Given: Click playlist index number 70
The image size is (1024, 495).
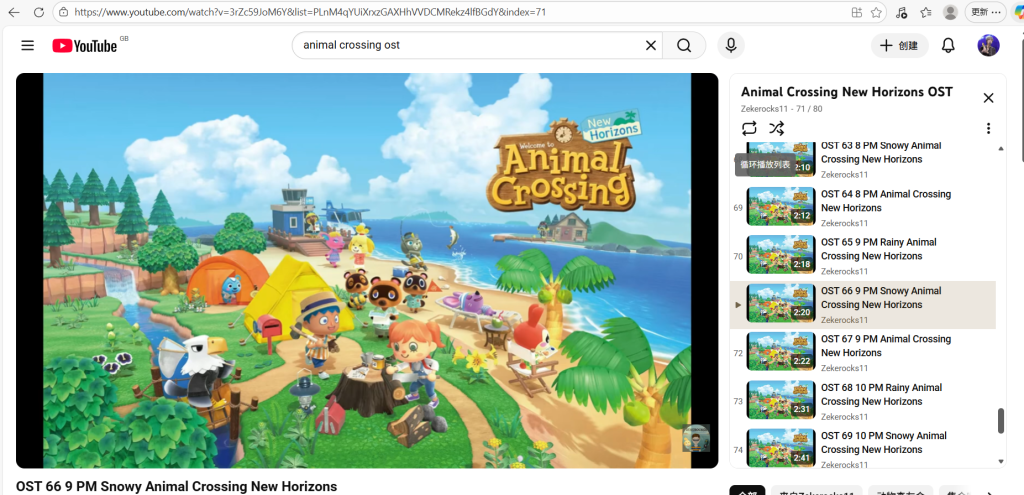Looking at the screenshot, I should click(x=738, y=256).
